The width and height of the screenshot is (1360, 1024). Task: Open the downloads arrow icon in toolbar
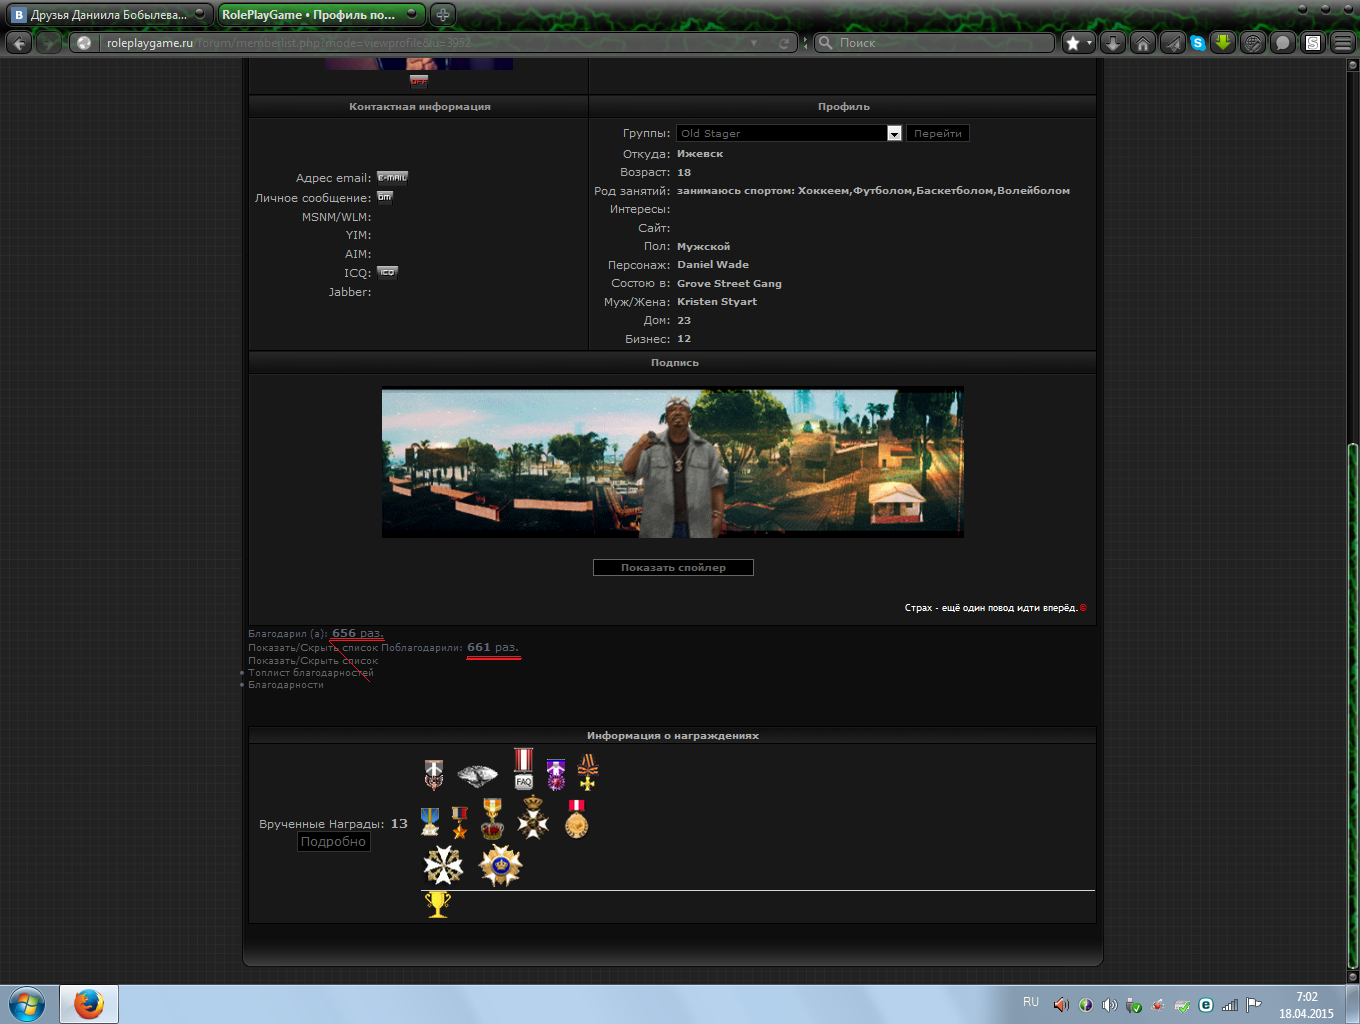[x=1112, y=42]
